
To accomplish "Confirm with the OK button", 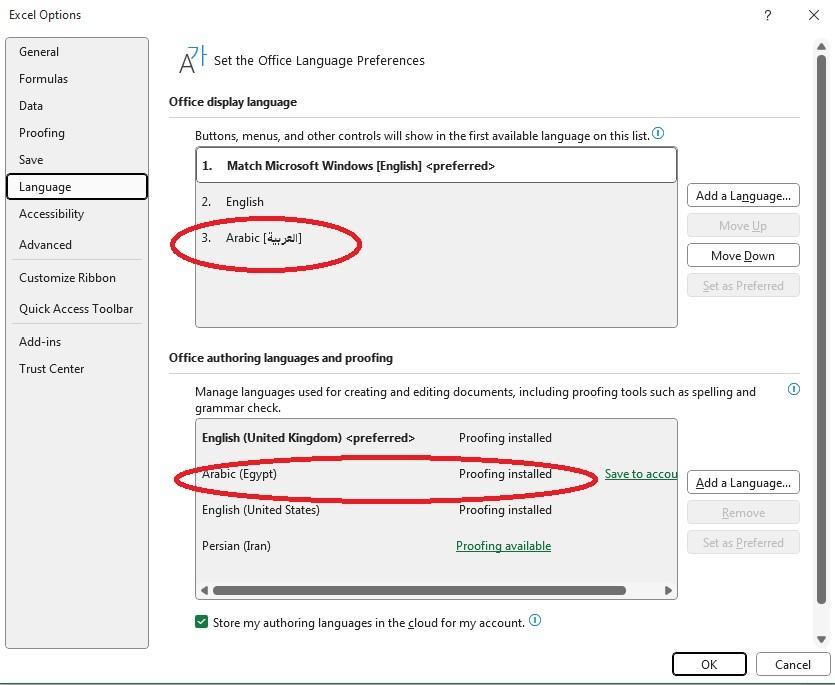I will click(x=709, y=664).
